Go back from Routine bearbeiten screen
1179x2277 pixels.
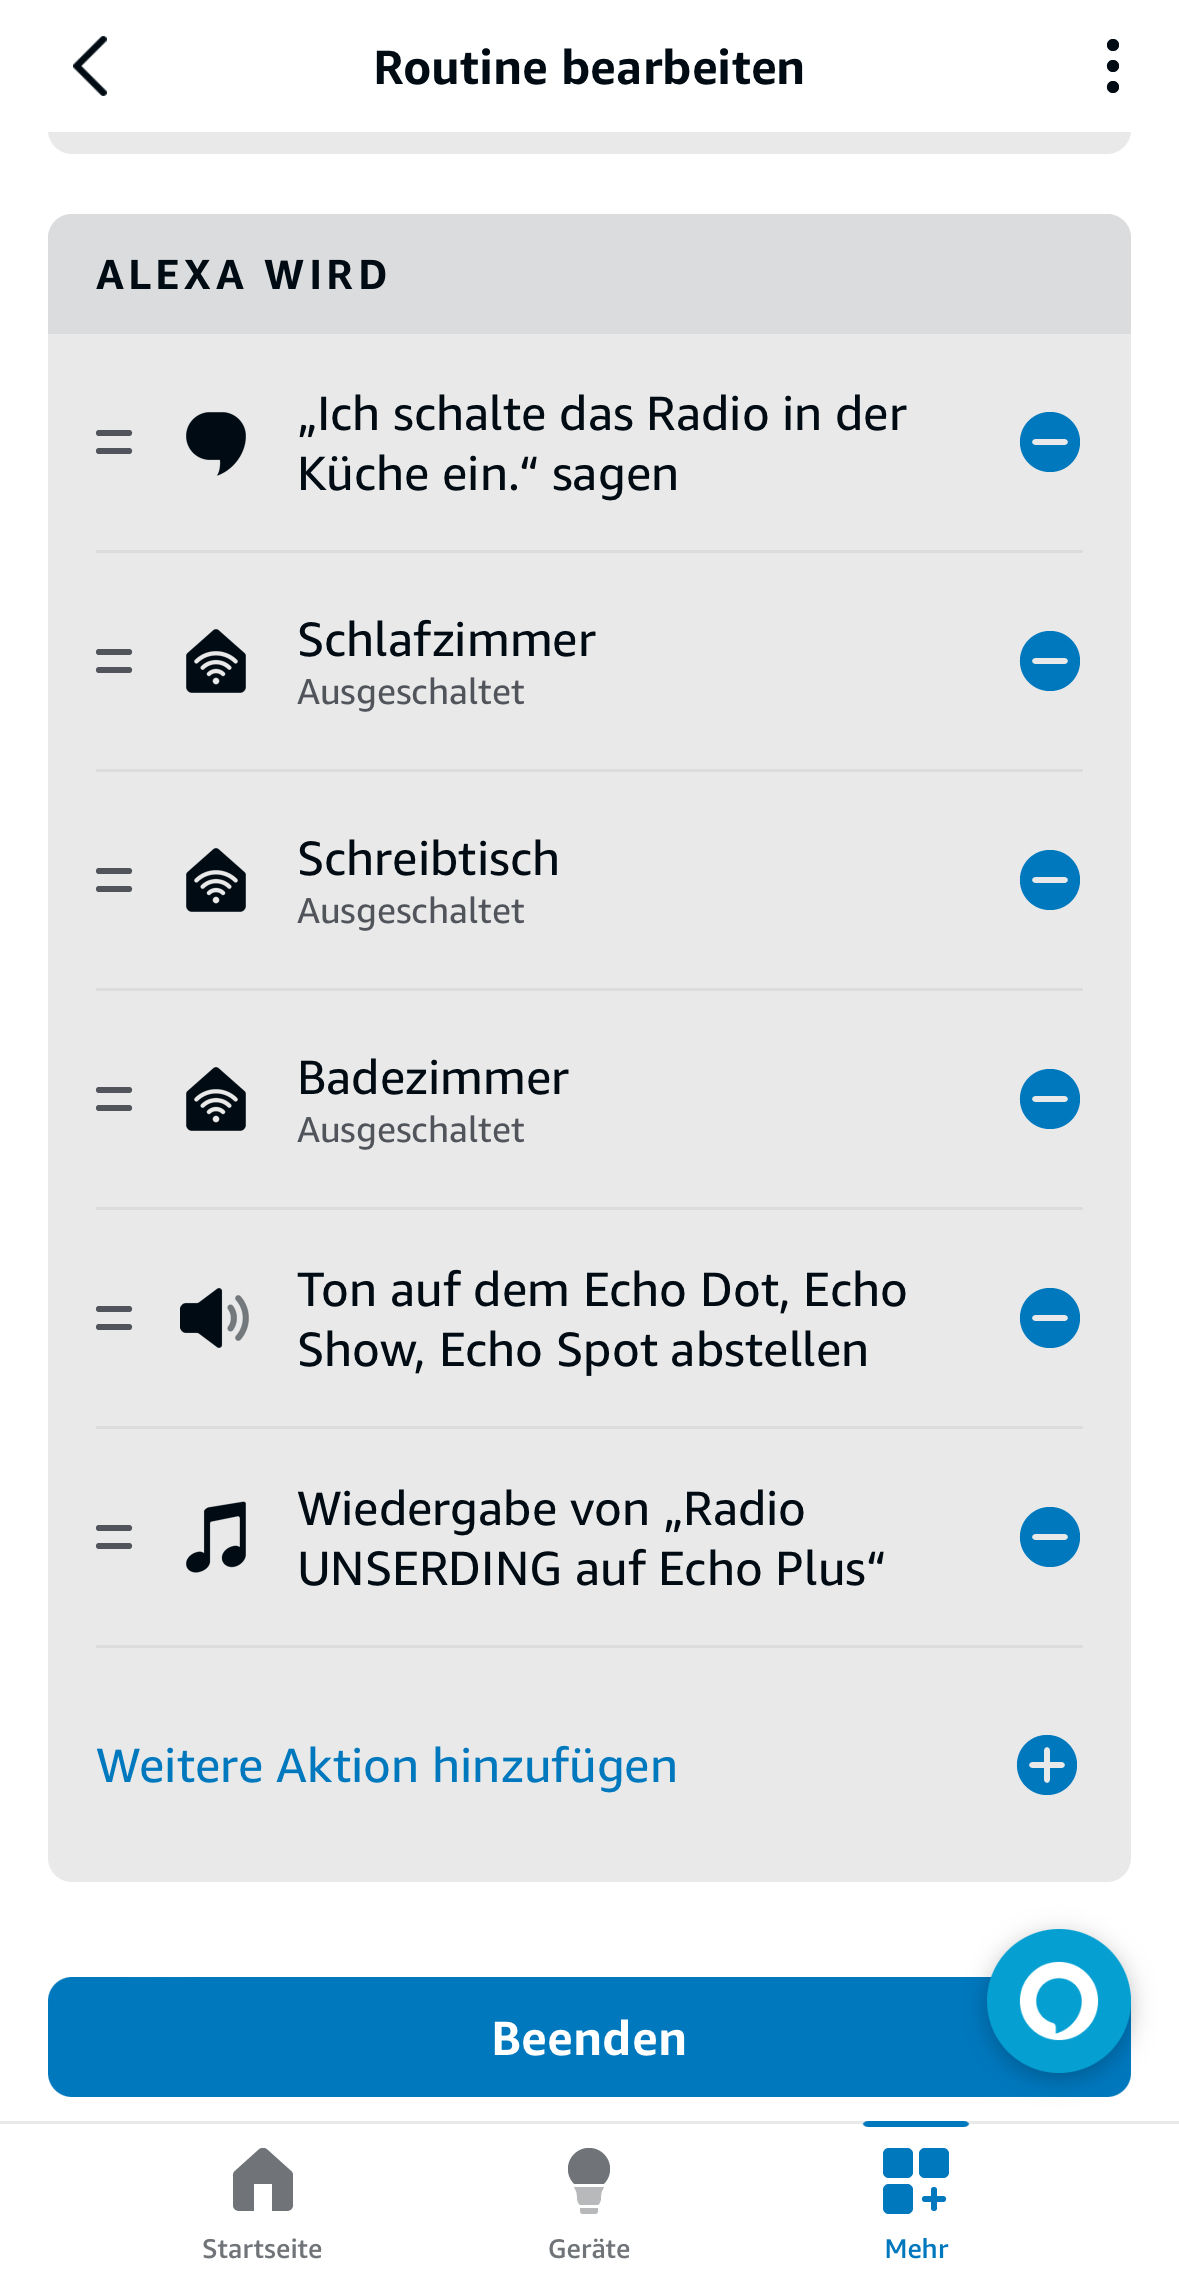[90, 67]
